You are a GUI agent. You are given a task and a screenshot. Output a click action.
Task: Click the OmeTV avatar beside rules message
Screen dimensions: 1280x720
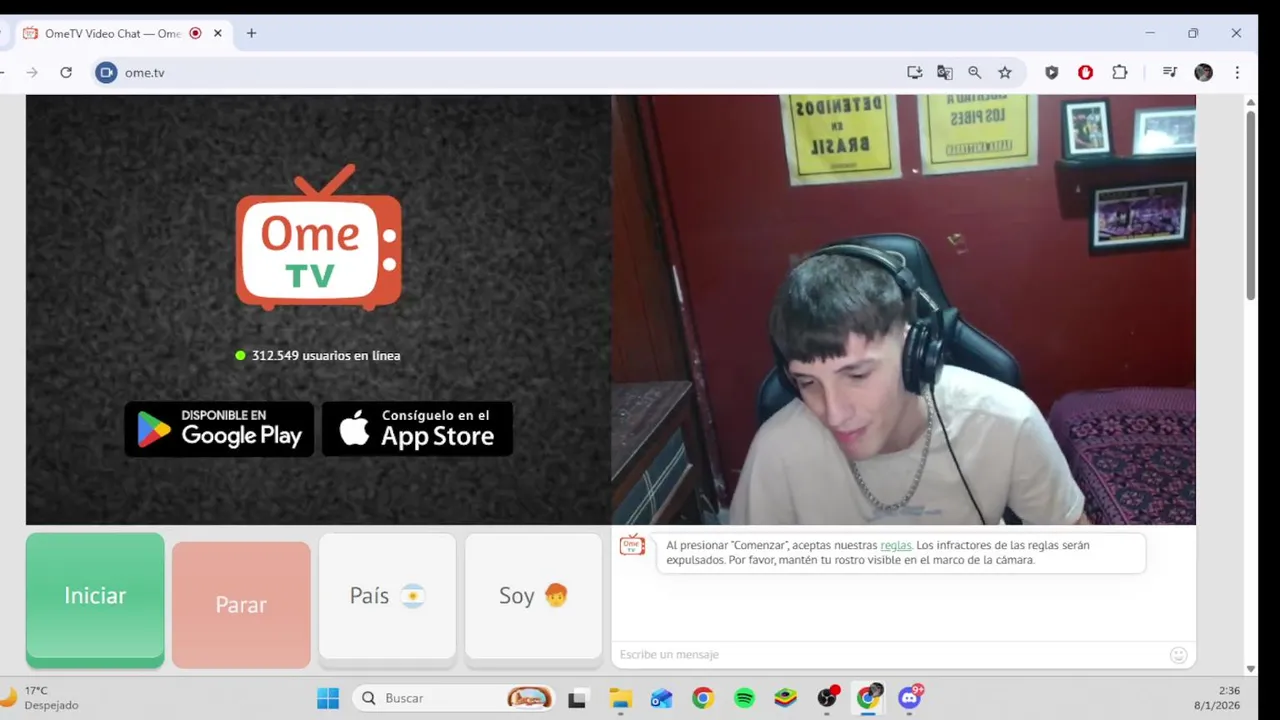632,545
